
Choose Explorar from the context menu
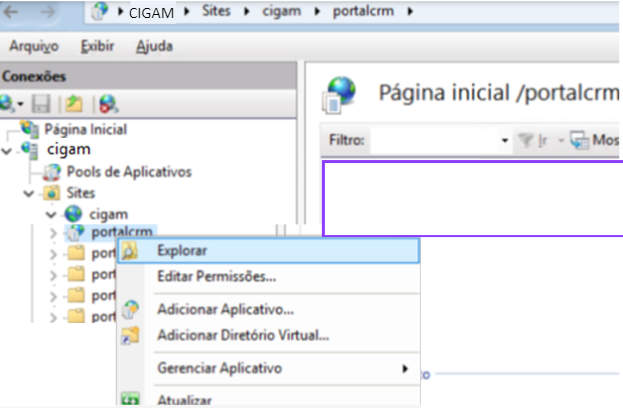click(x=269, y=251)
